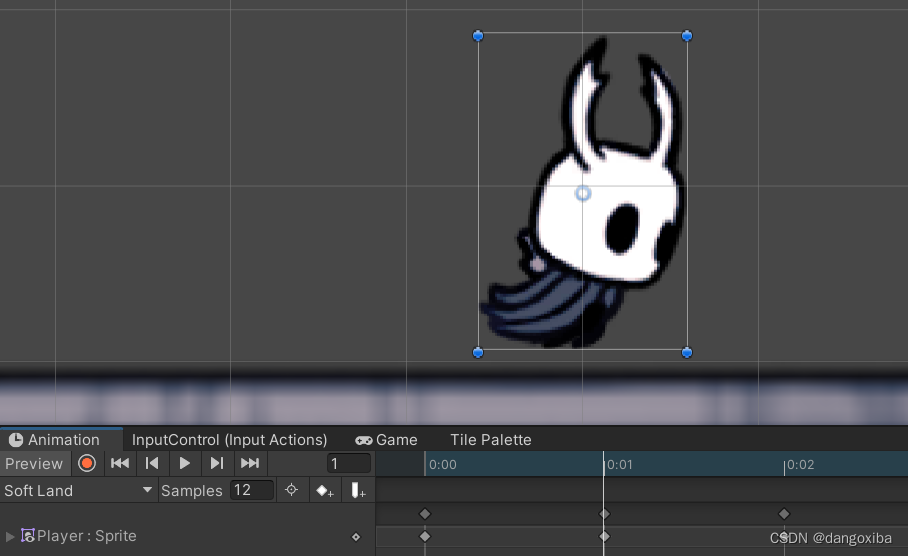Viewport: 908px width, 556px height.
Task: Click the Add Event icon
Action: pyautogui.click(x=358, y=491)
